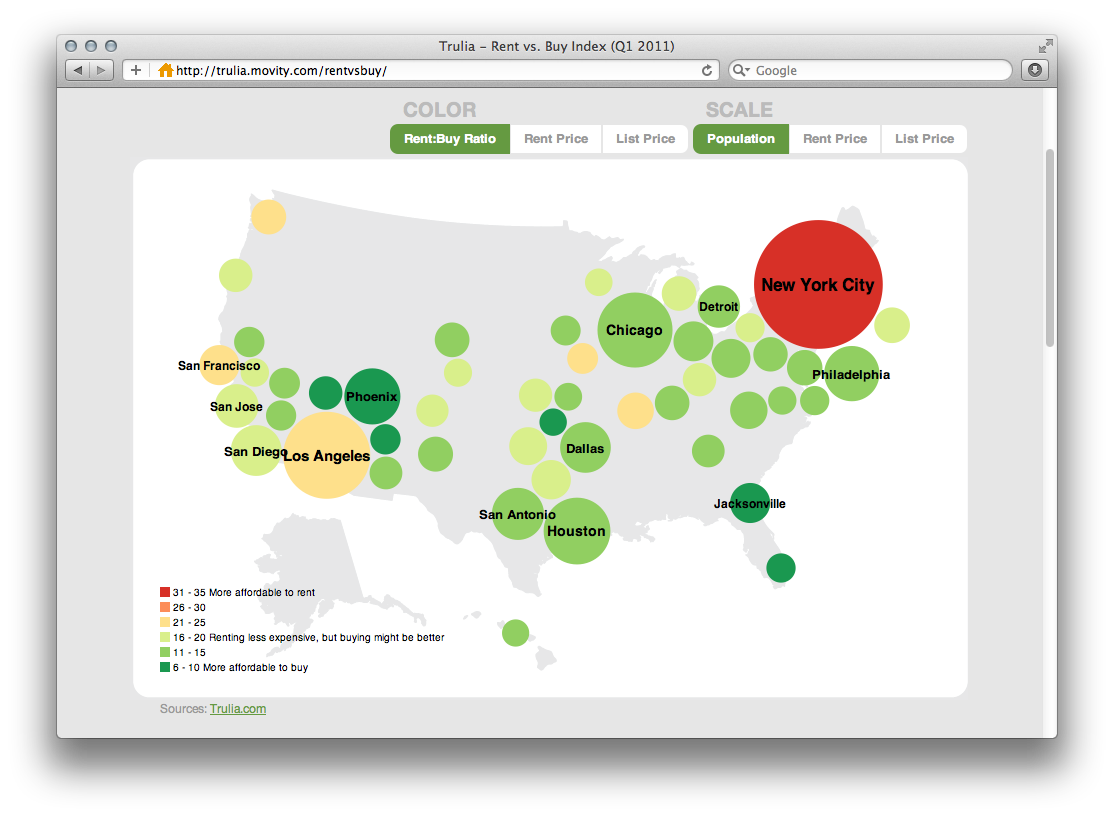Select the Rent:Buy Ratio color option
The image size is (1114, 817).
point(450,138)
